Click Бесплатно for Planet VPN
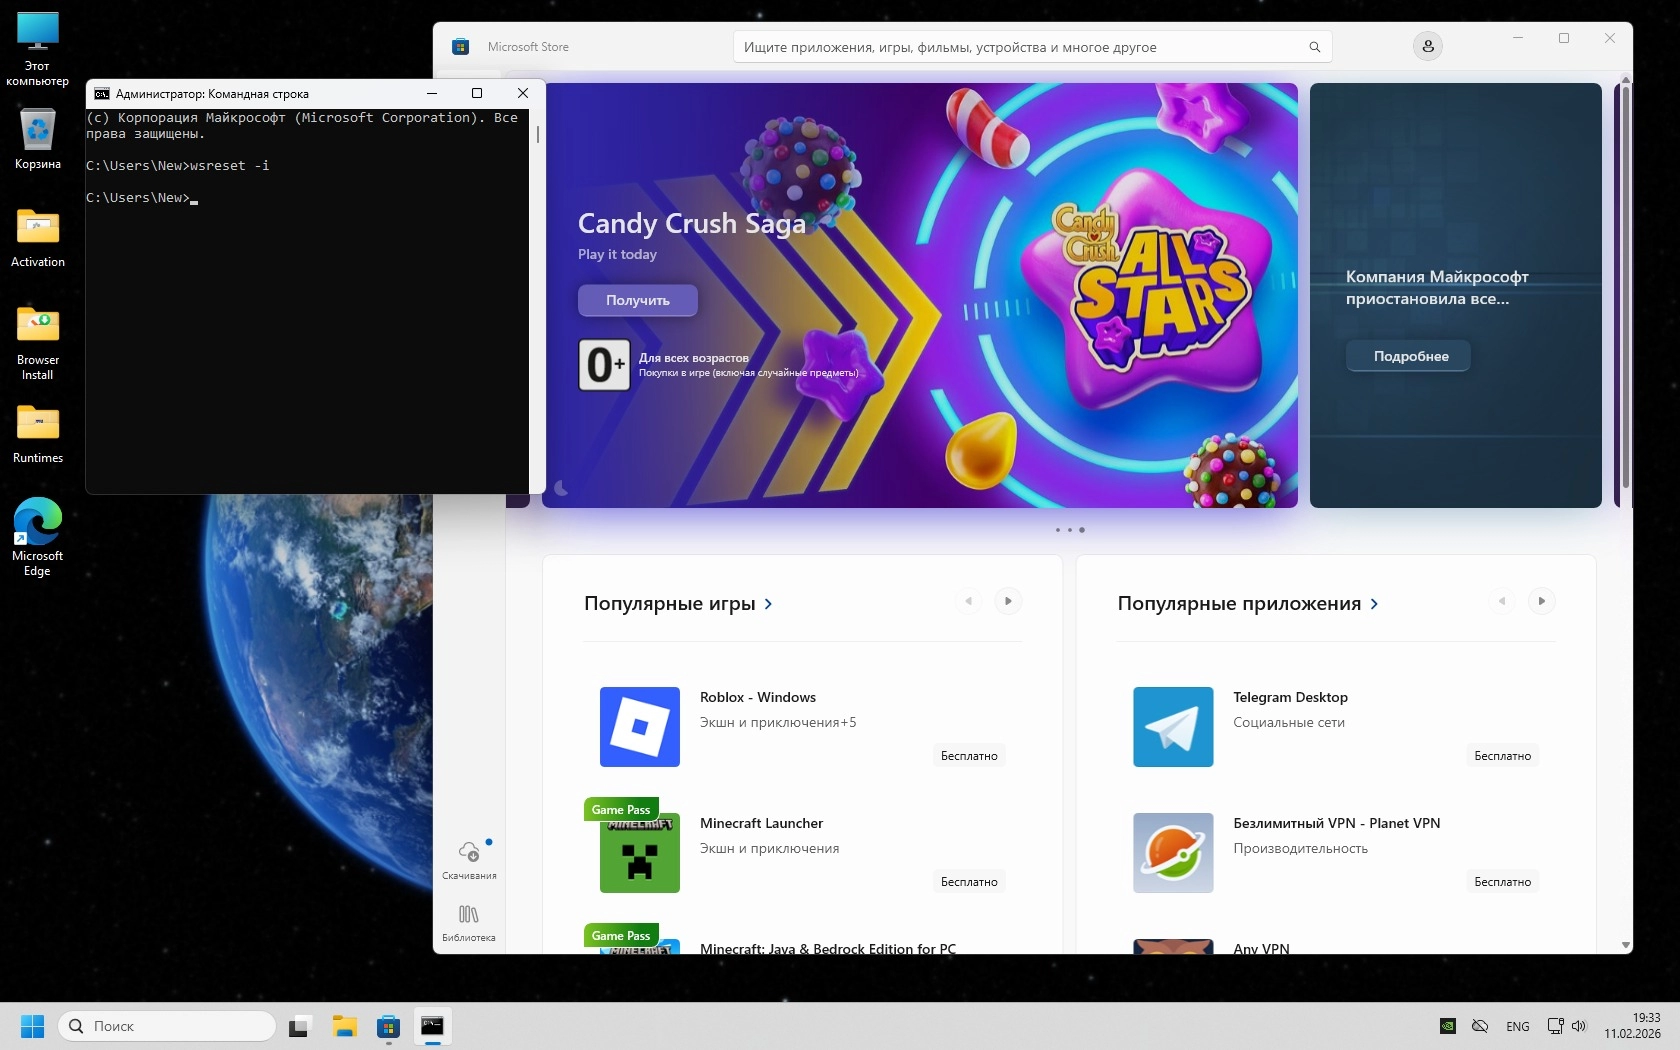 (1502, 882)
